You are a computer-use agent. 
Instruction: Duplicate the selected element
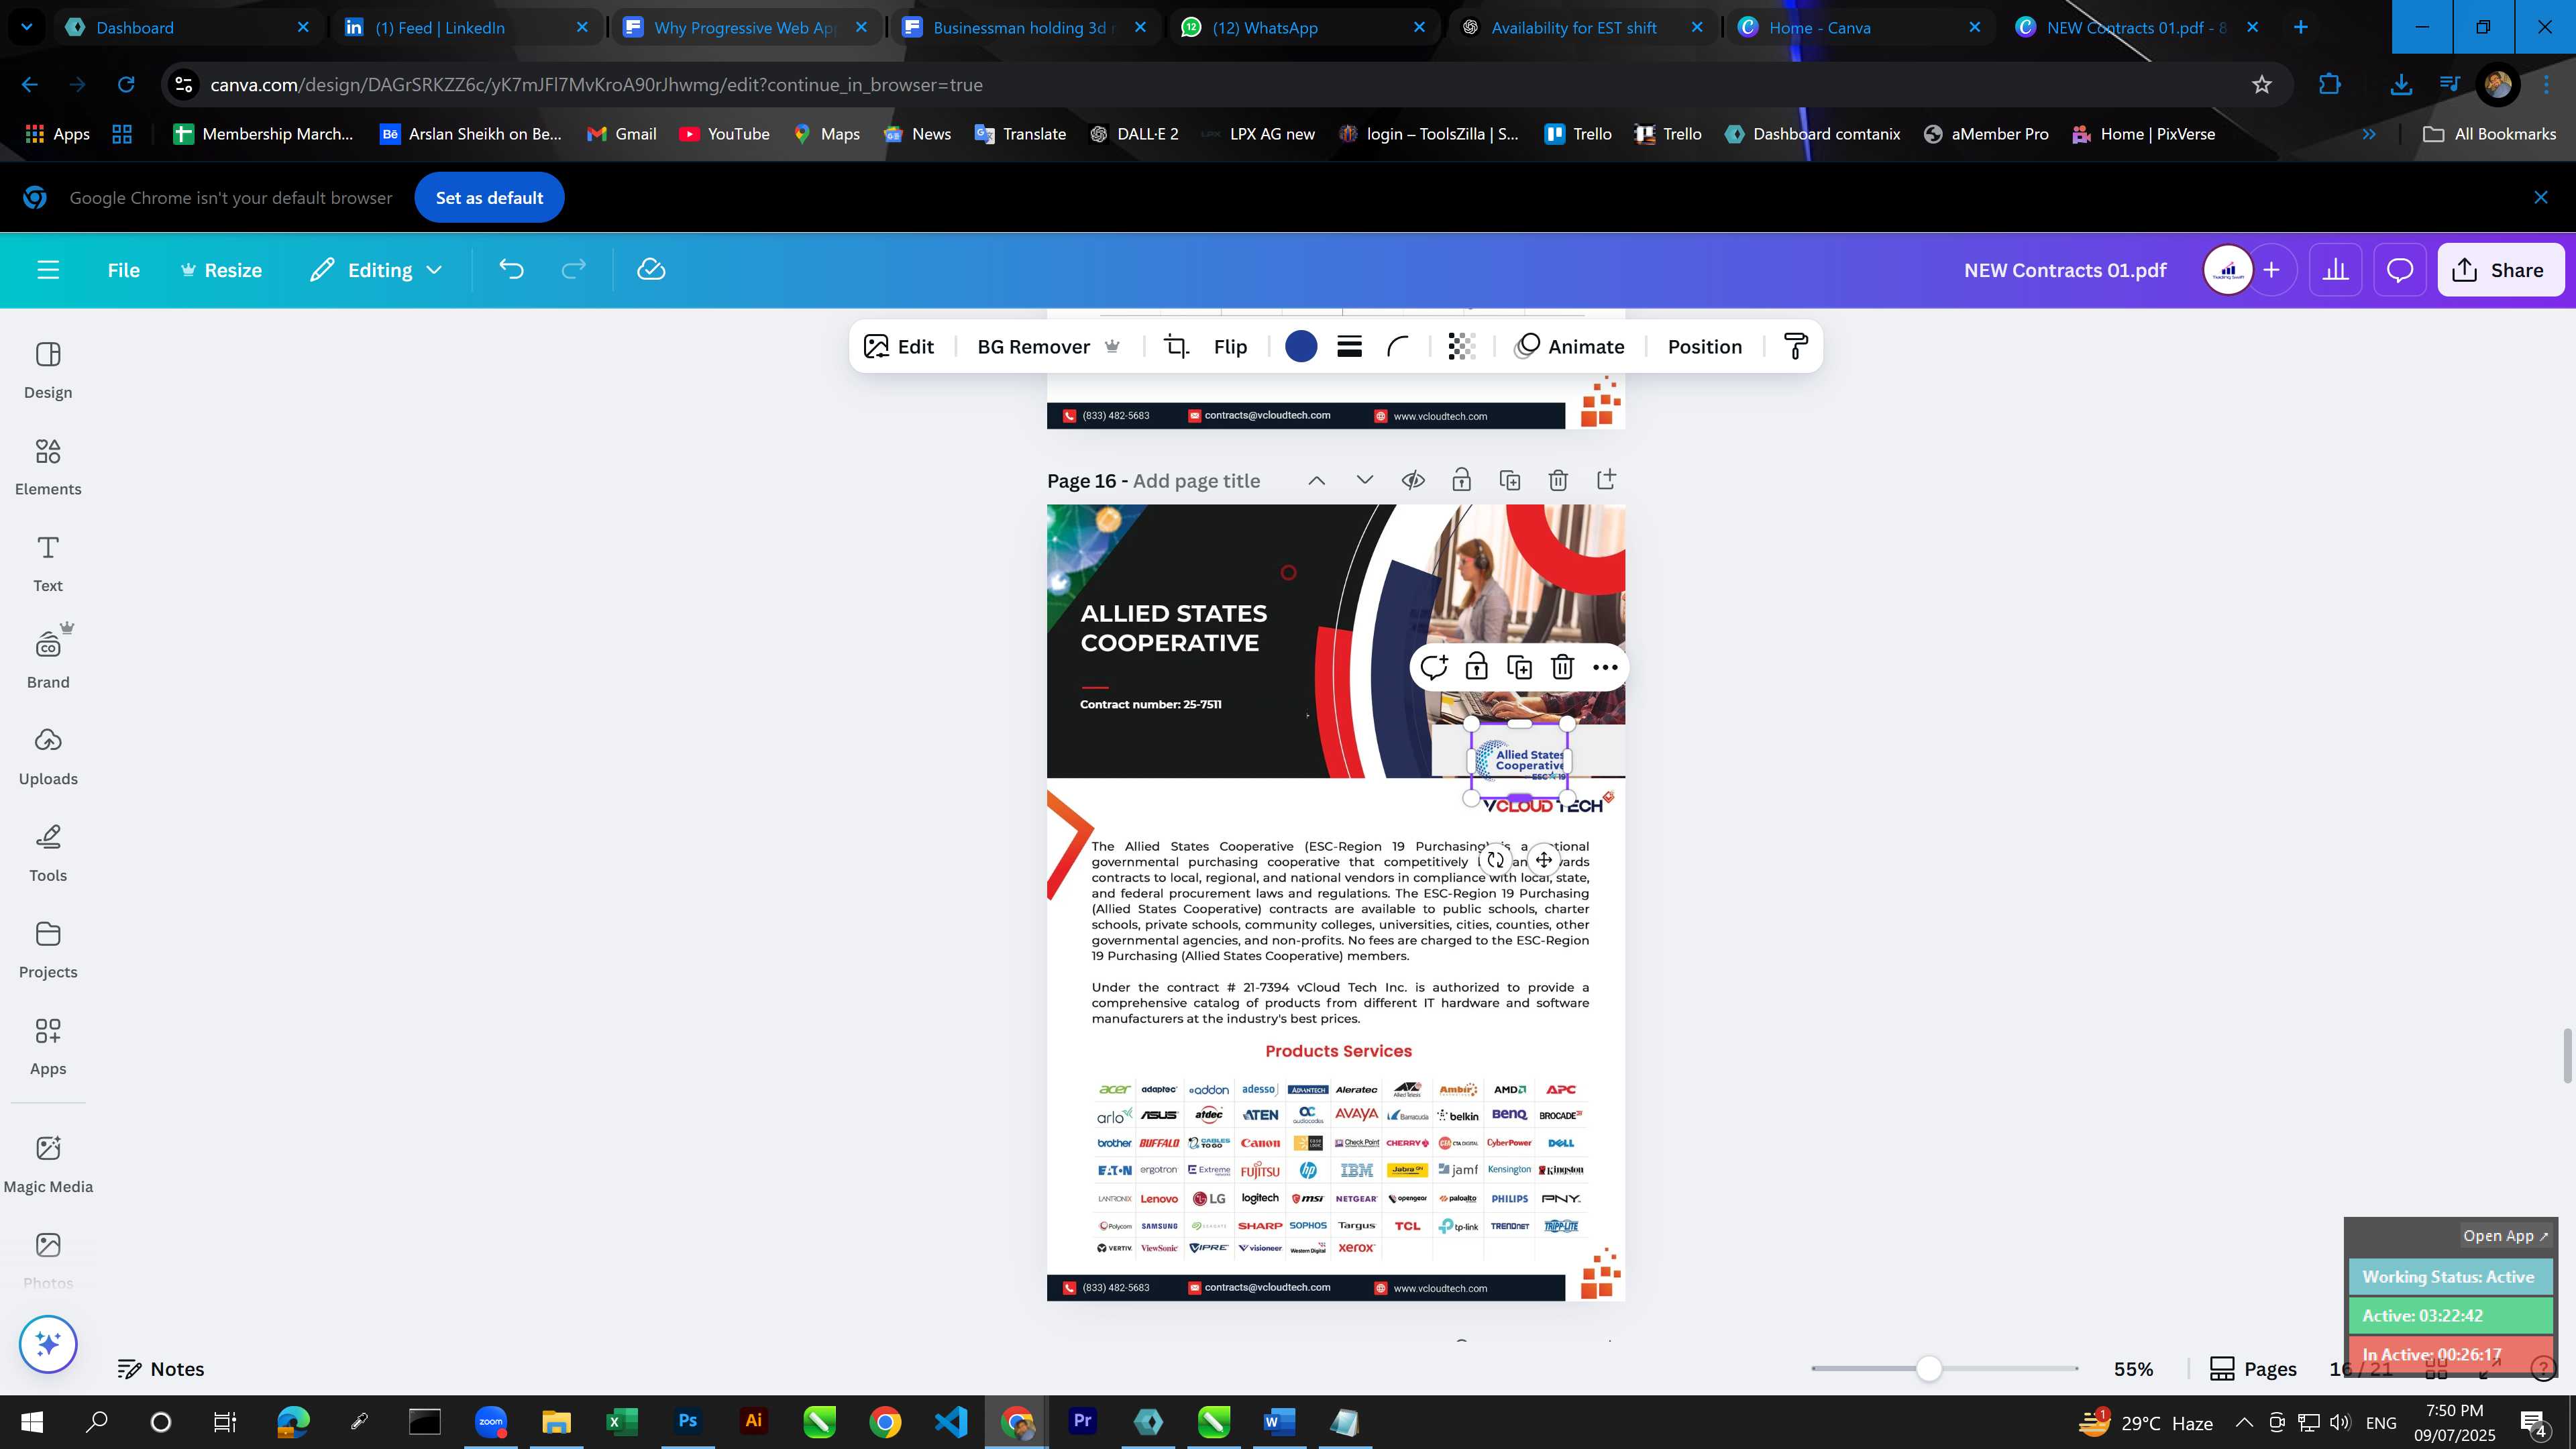1519,667
